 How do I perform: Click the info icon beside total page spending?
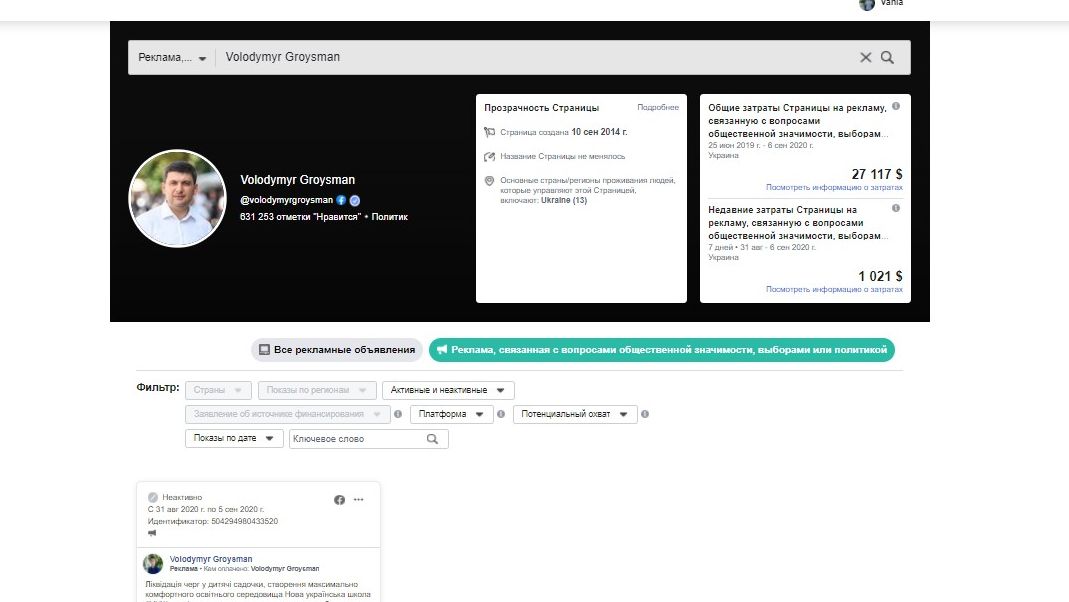pos(895,106)
